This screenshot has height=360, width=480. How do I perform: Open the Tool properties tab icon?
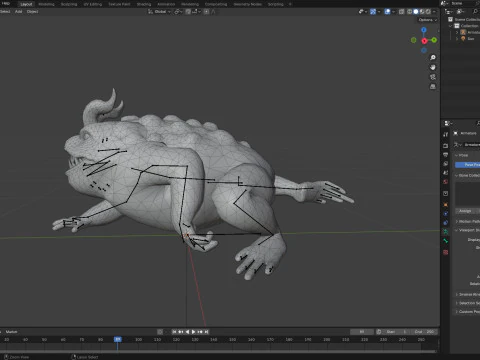coord(446,135)
